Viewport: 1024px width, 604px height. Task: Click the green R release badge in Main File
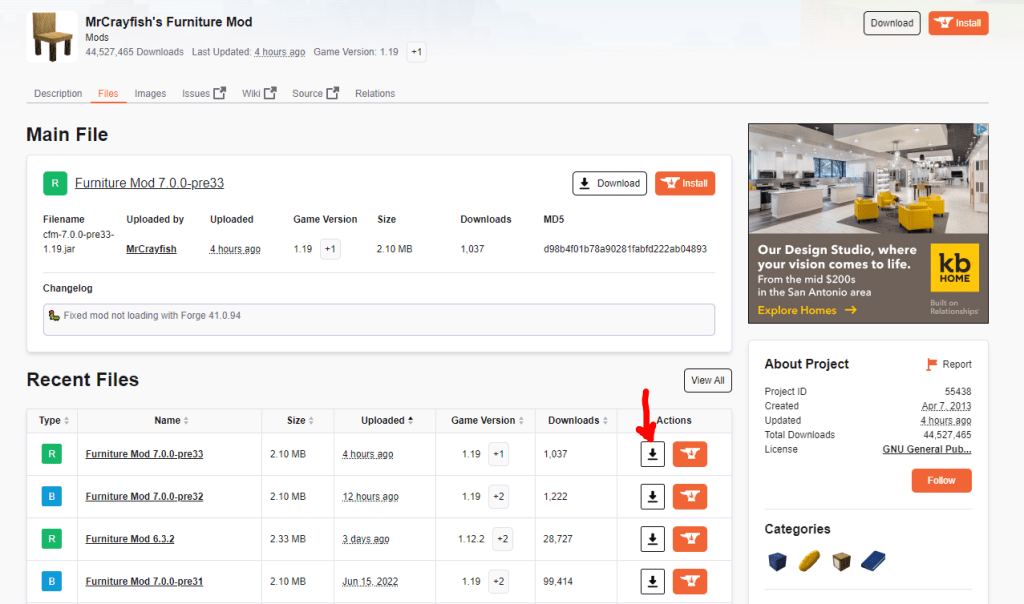[55, 183]
